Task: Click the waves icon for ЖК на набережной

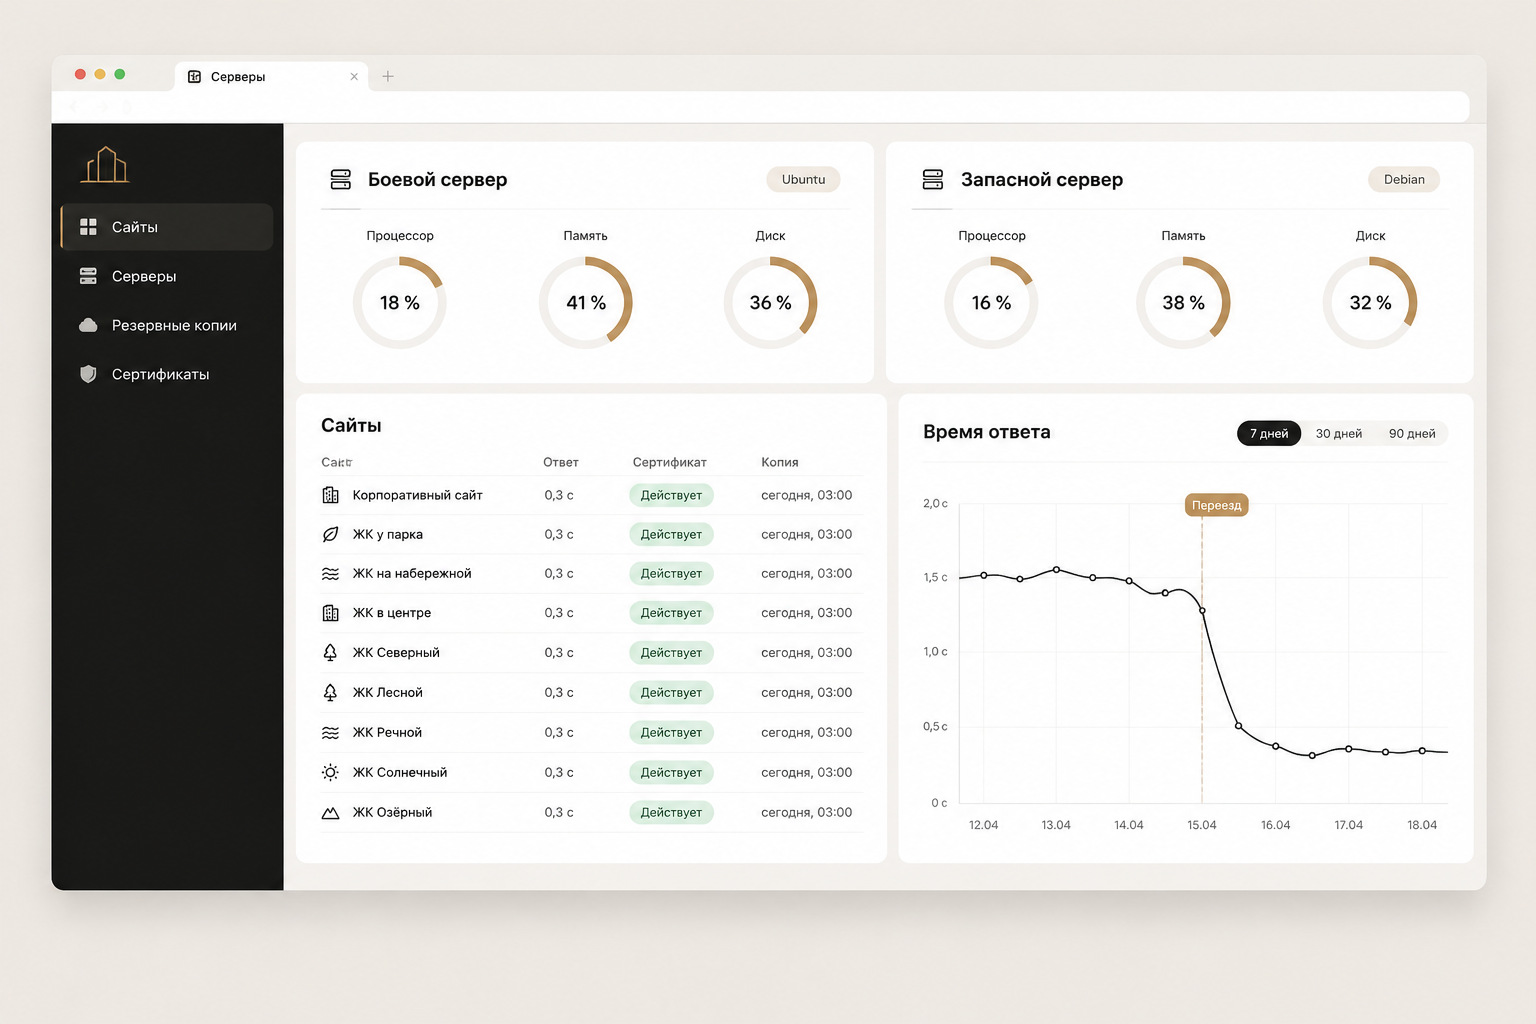Action: pyautogui.click(x=330, y=574)
